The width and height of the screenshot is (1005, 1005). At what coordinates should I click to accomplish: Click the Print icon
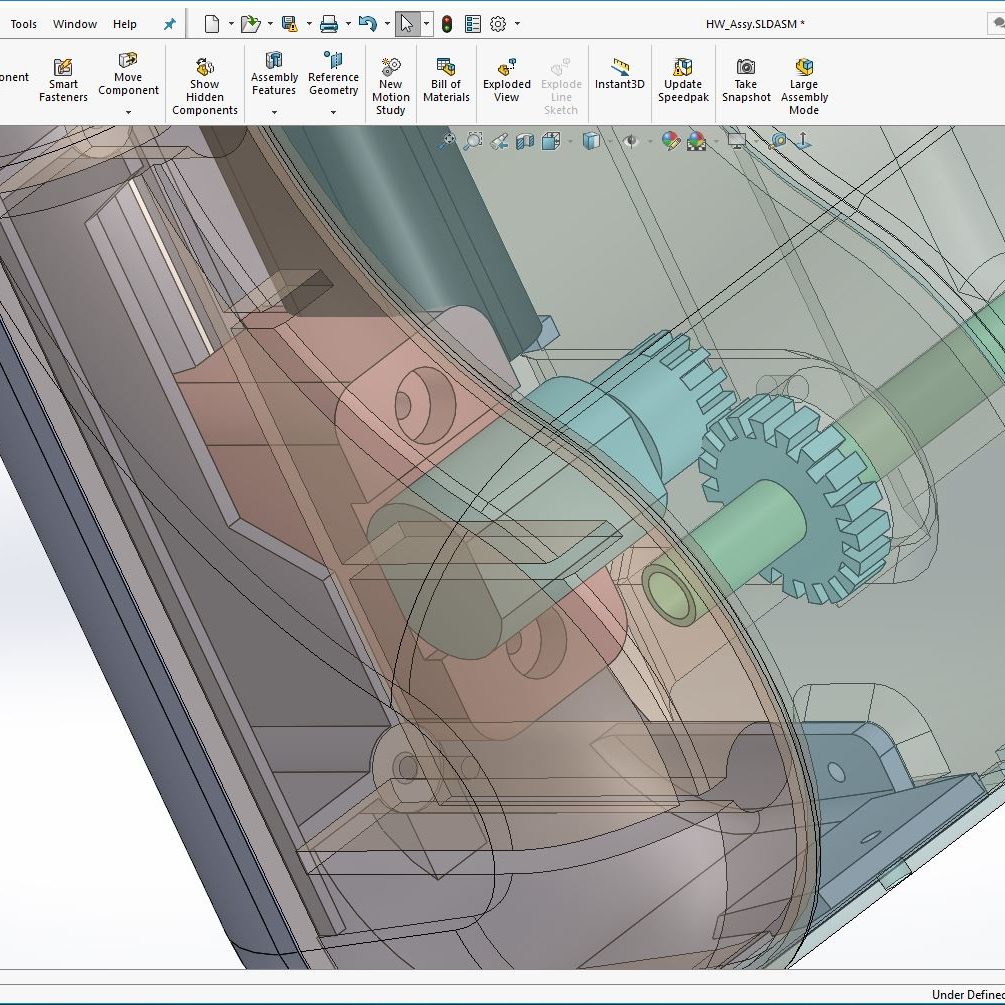coord(329,24)
